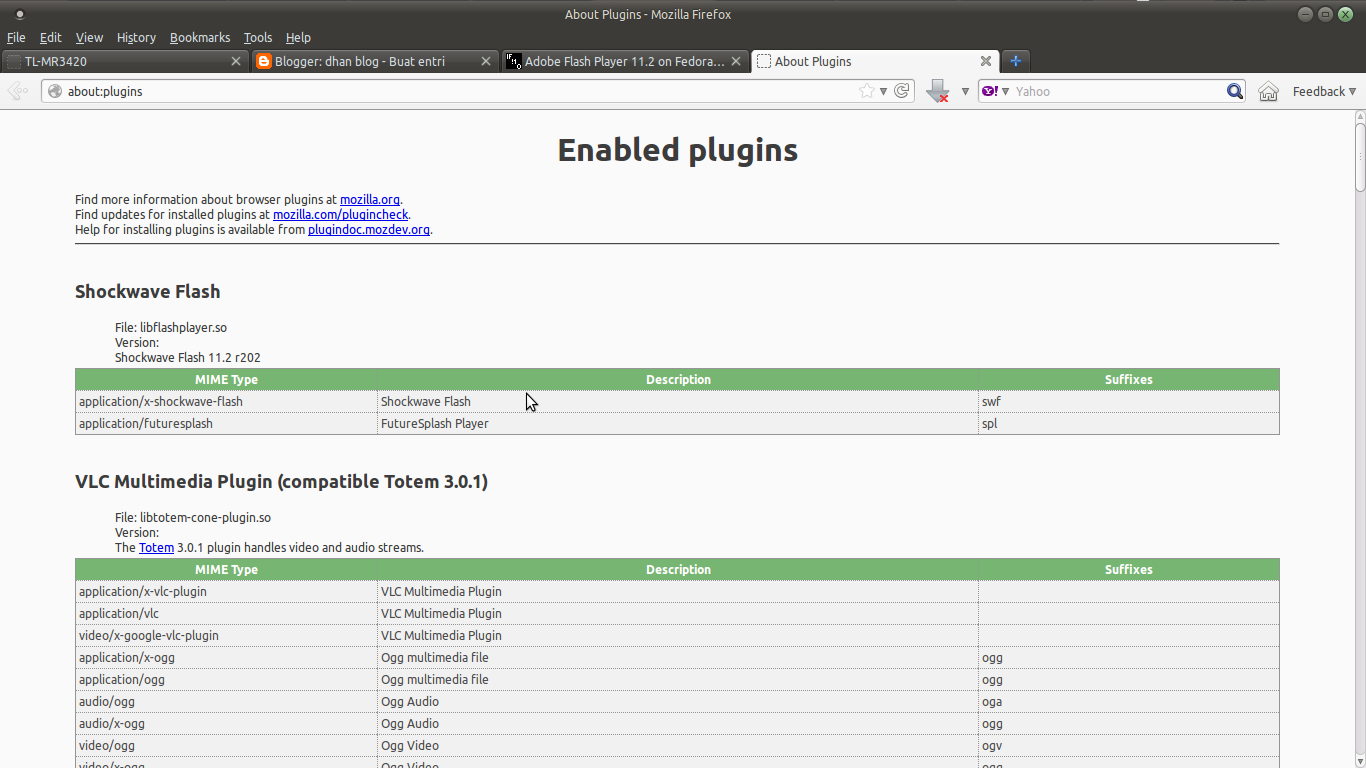Open the History menu
The height and width of the screenshot is (768, 1366).
point(136,37)
